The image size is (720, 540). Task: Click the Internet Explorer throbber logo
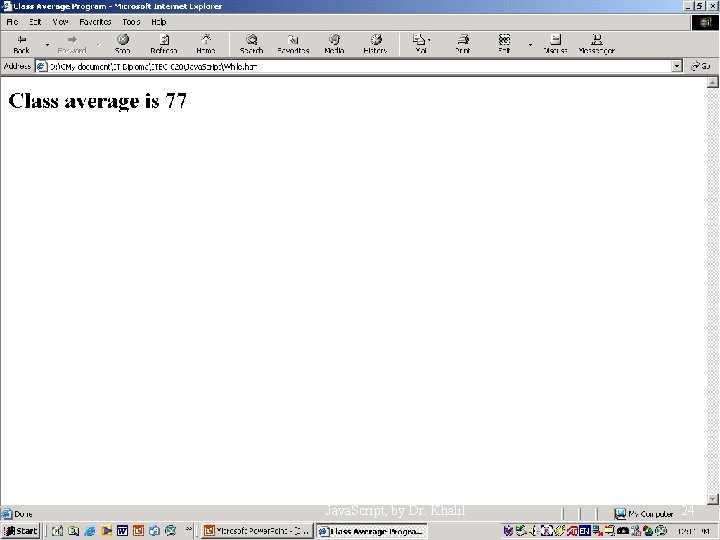tap(705, 22)
